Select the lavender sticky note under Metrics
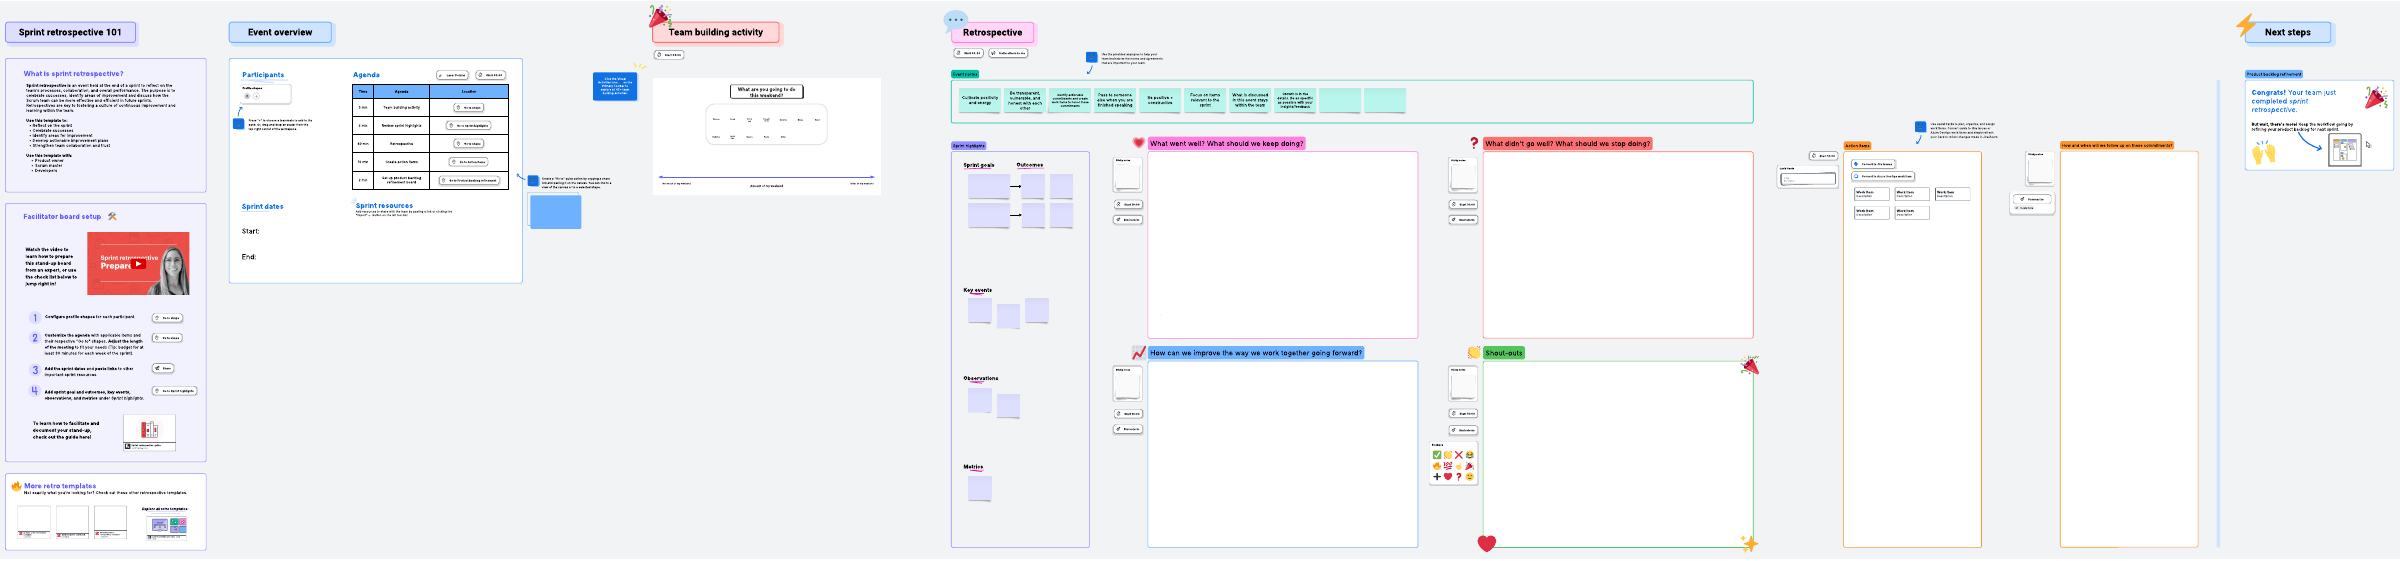The height and width of the screenshot is (561, 2400). (979, 488)
